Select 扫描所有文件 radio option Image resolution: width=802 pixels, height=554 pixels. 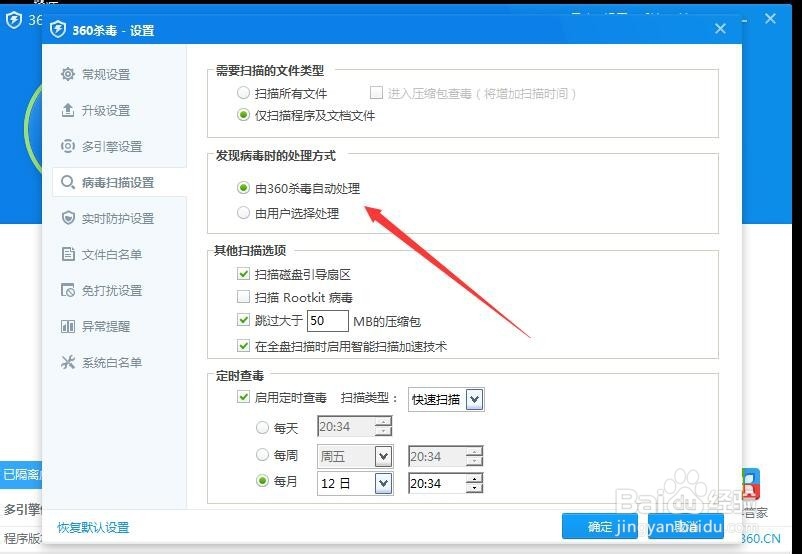click(243, 93)
